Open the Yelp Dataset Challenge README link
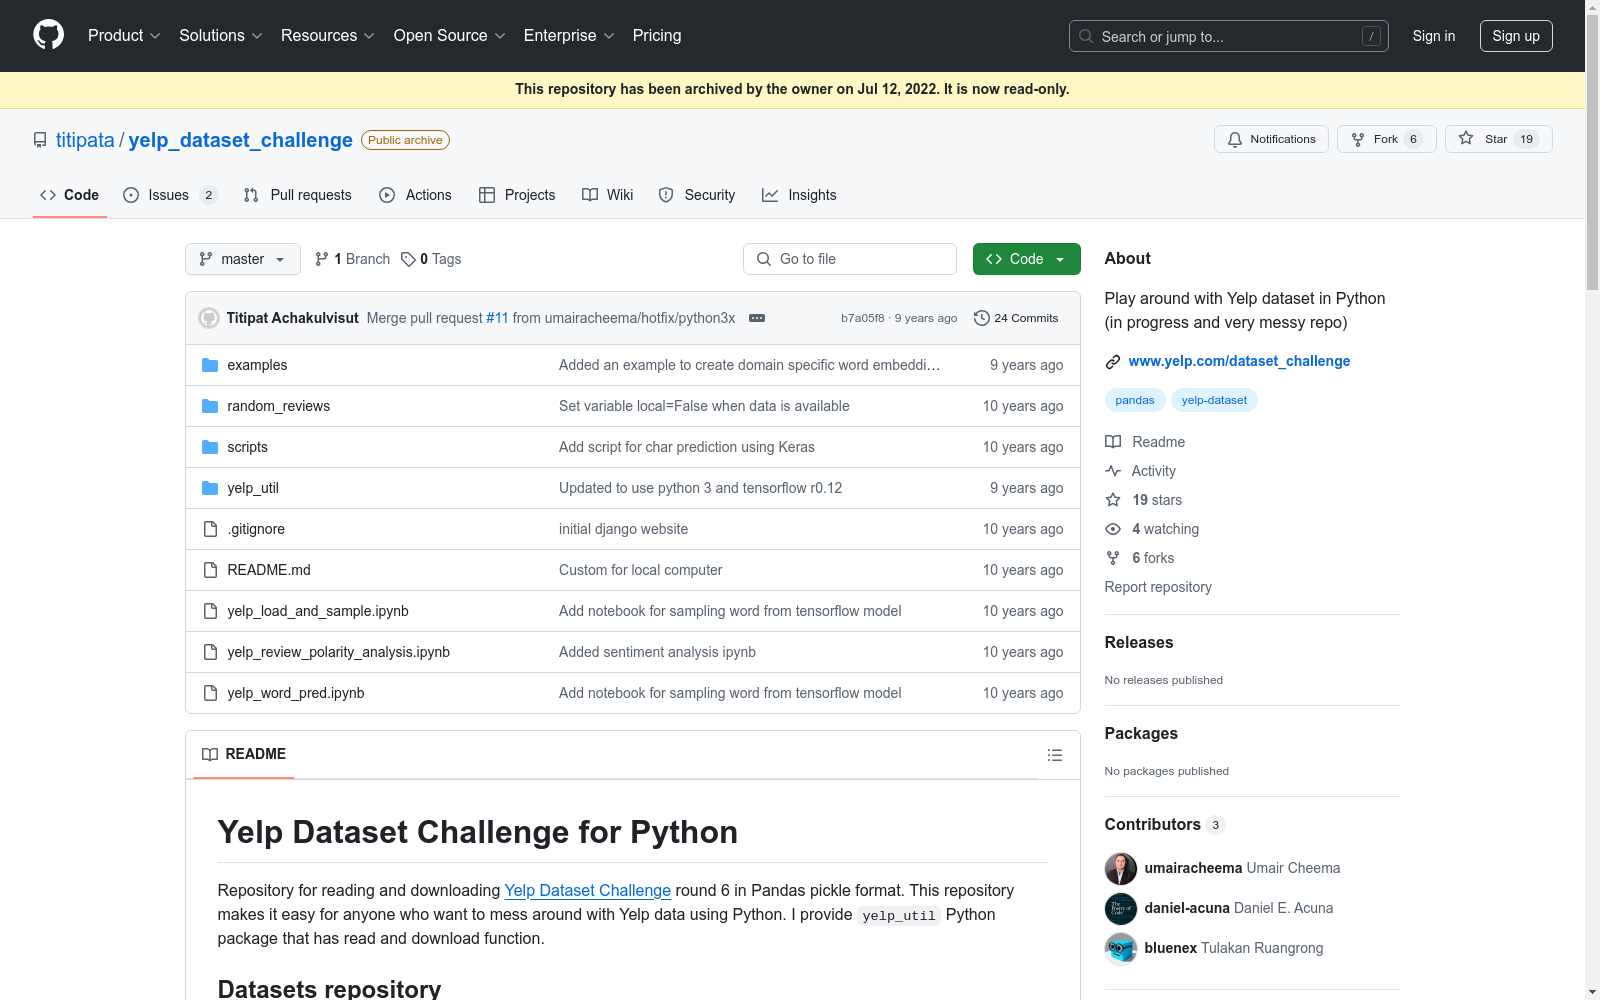 [588, 890]
